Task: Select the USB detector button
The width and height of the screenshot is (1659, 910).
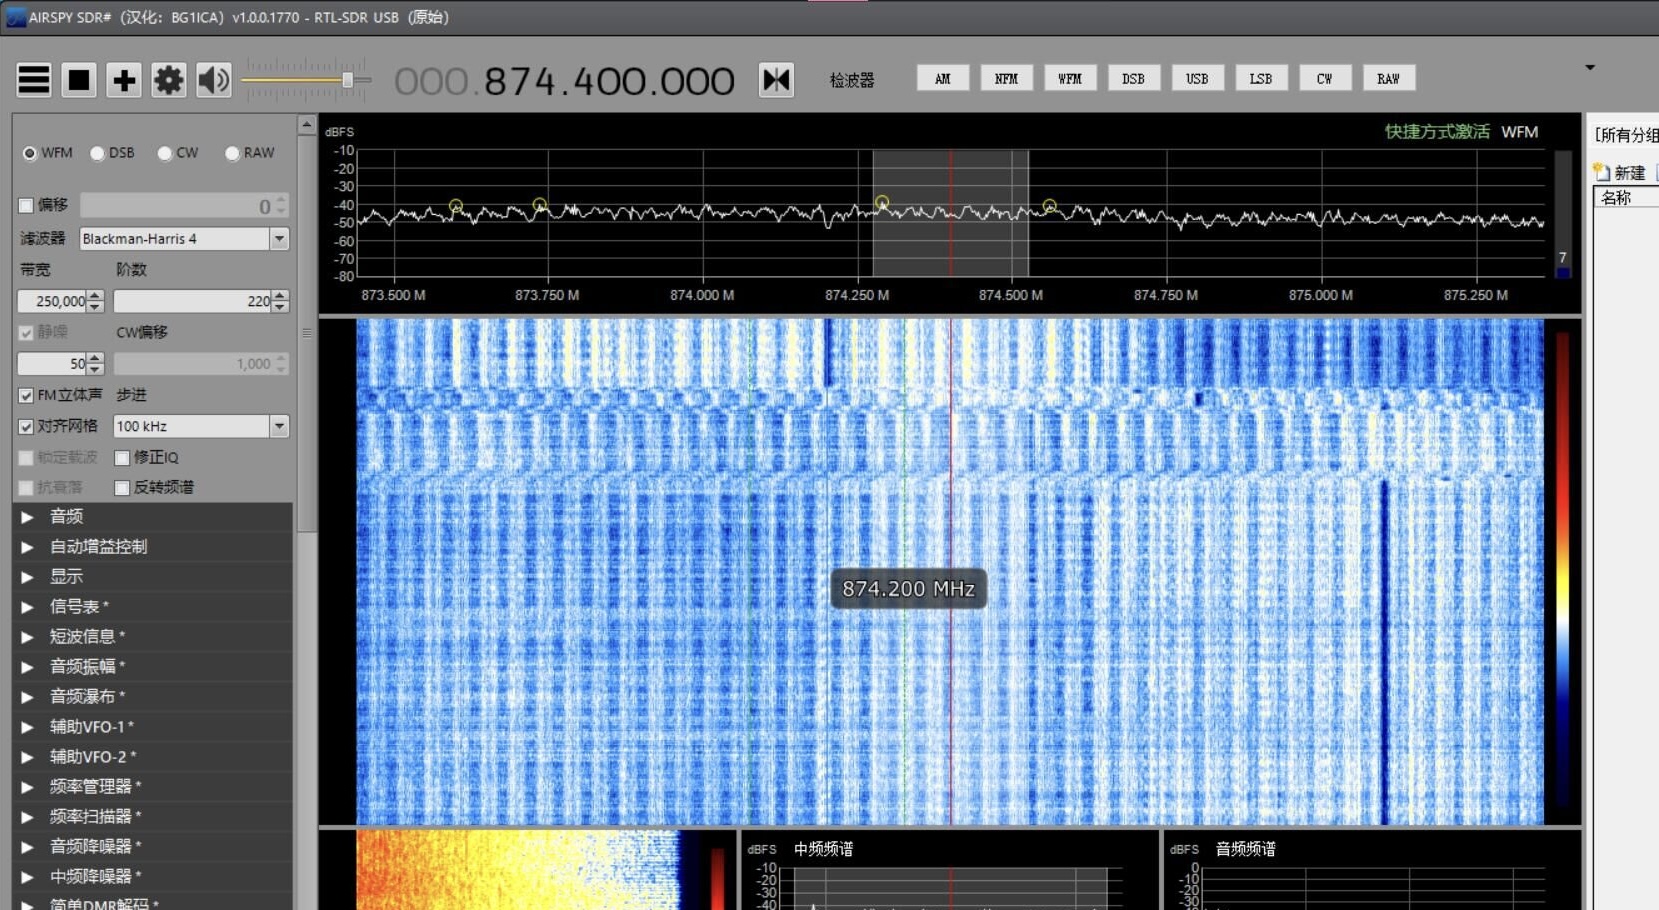Action: (1197, 79)
